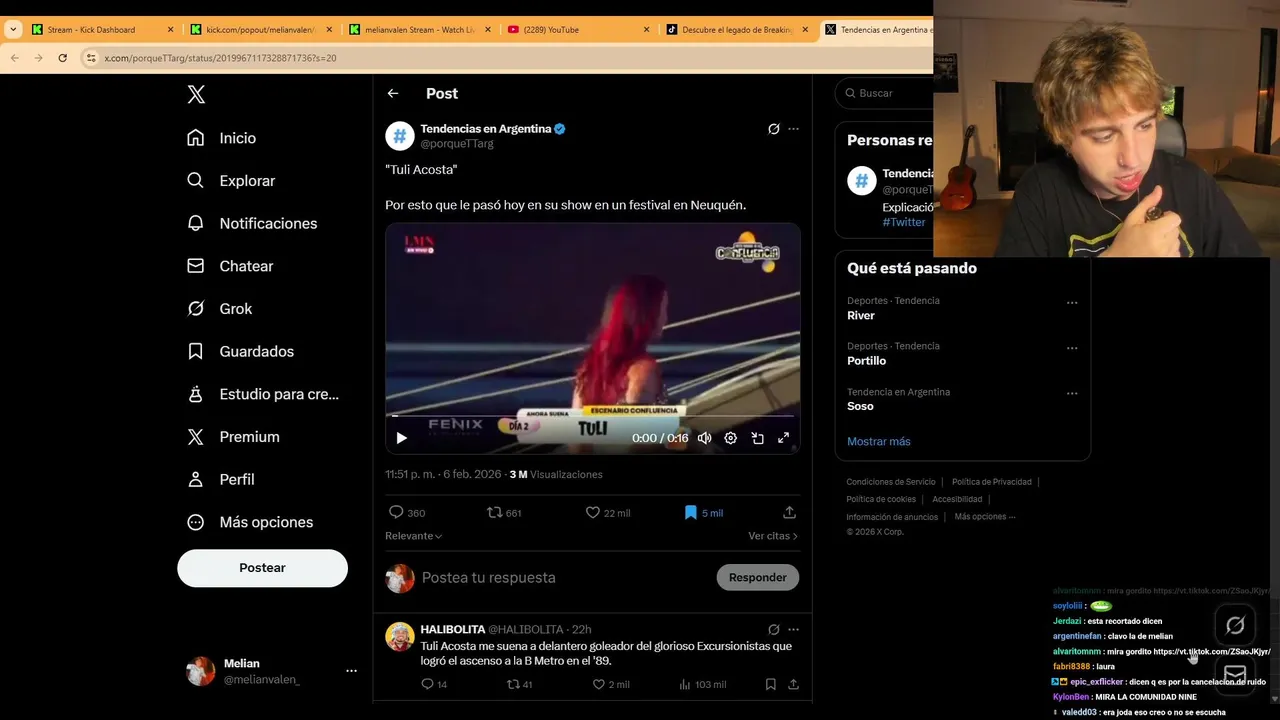Reply to HALIBOLITA's comment with 14 replies

(x=433, y=684)
